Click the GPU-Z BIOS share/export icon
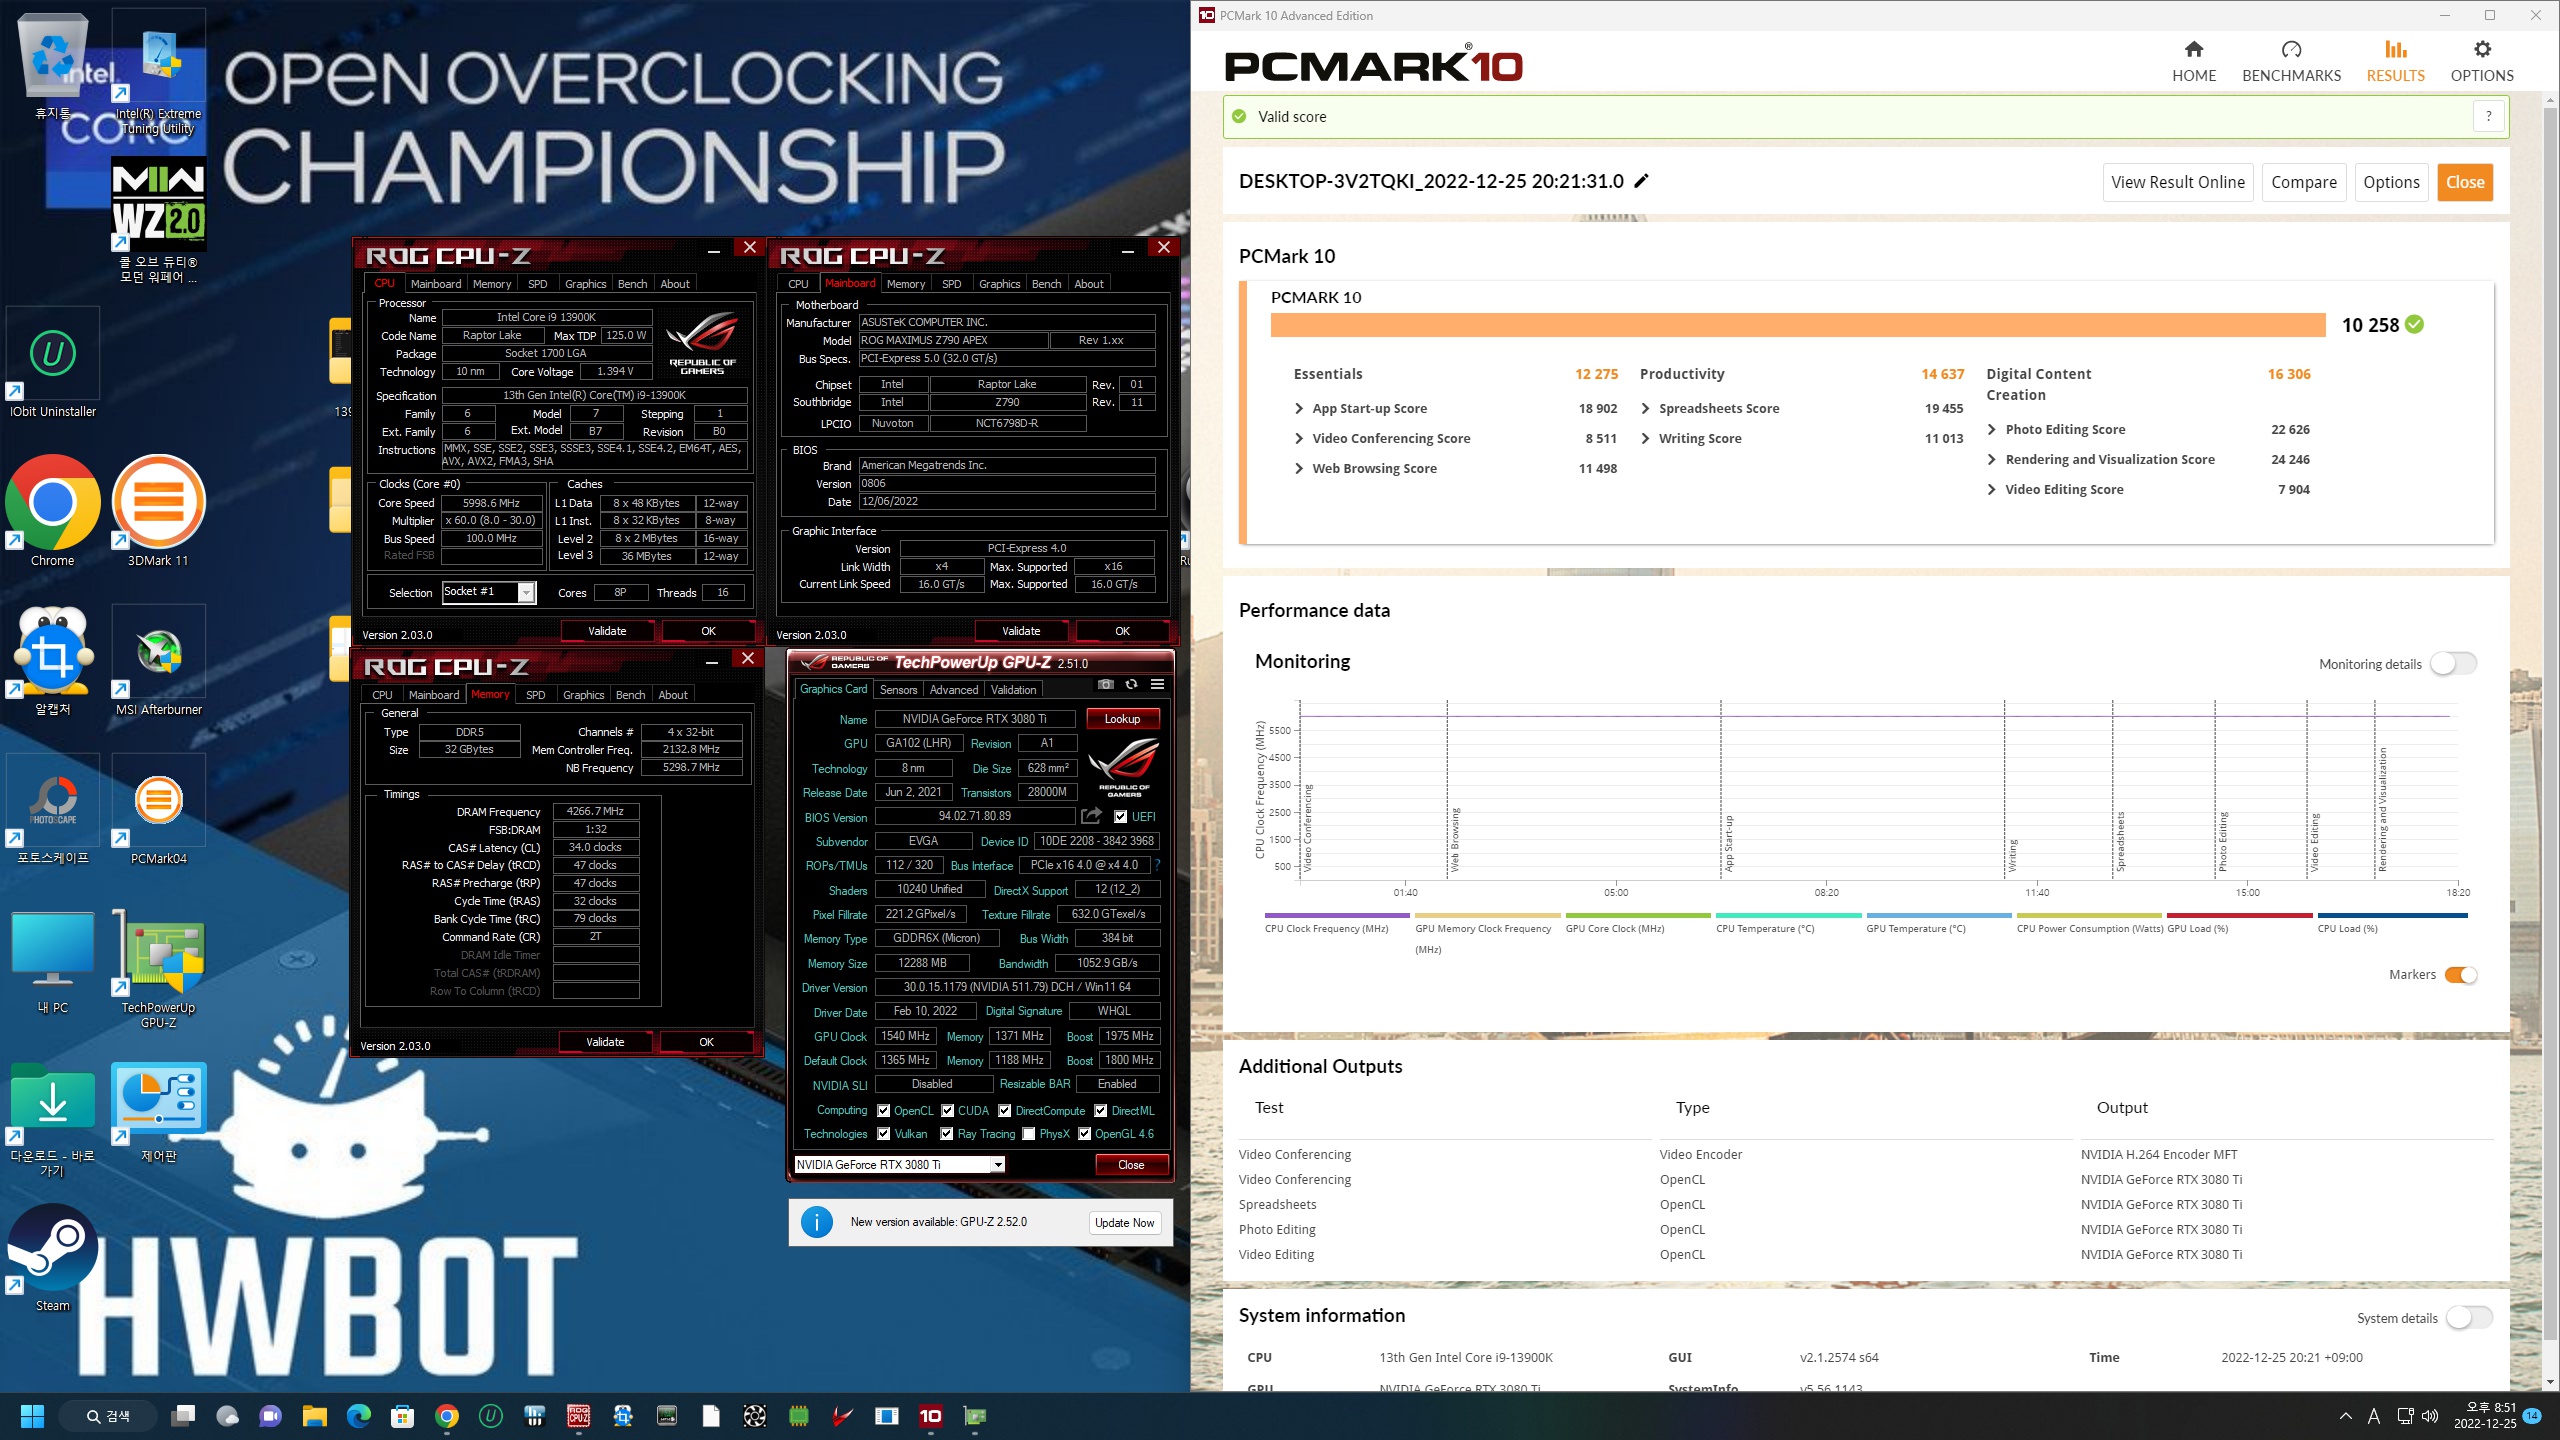 1091,816
